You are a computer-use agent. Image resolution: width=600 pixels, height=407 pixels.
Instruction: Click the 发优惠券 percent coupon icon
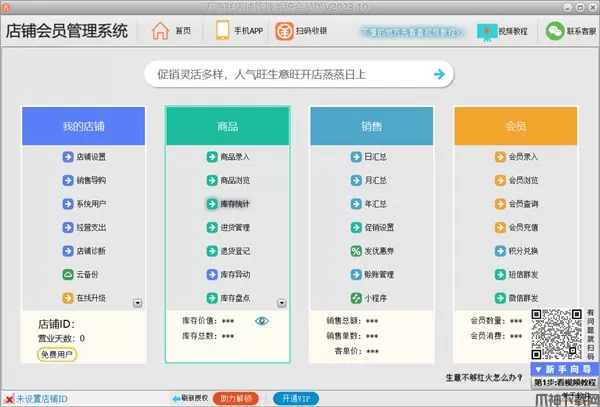[356, 250]
